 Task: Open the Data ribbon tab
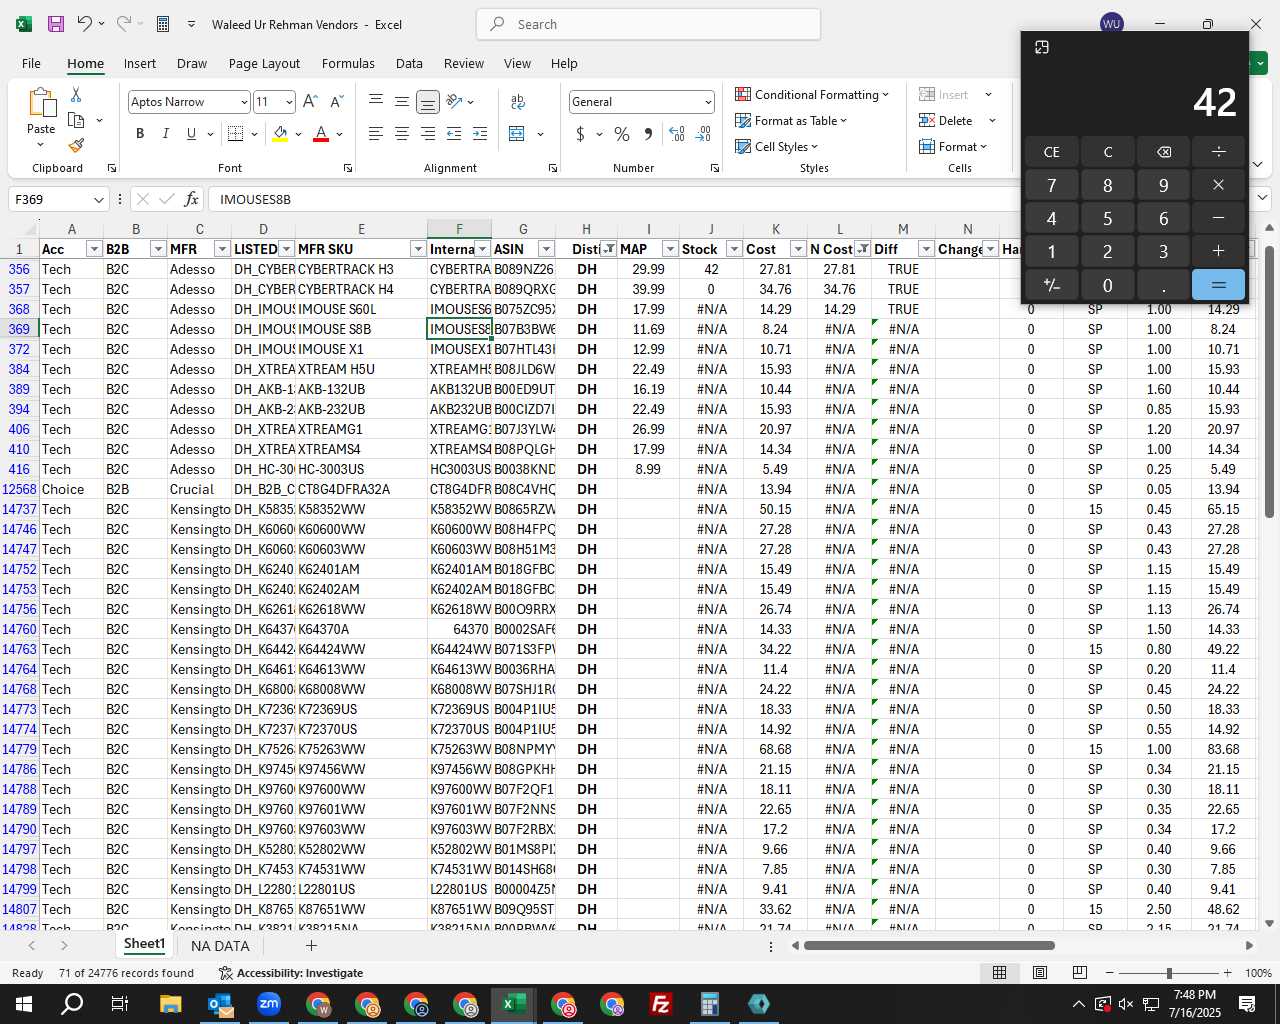(409, 63)
